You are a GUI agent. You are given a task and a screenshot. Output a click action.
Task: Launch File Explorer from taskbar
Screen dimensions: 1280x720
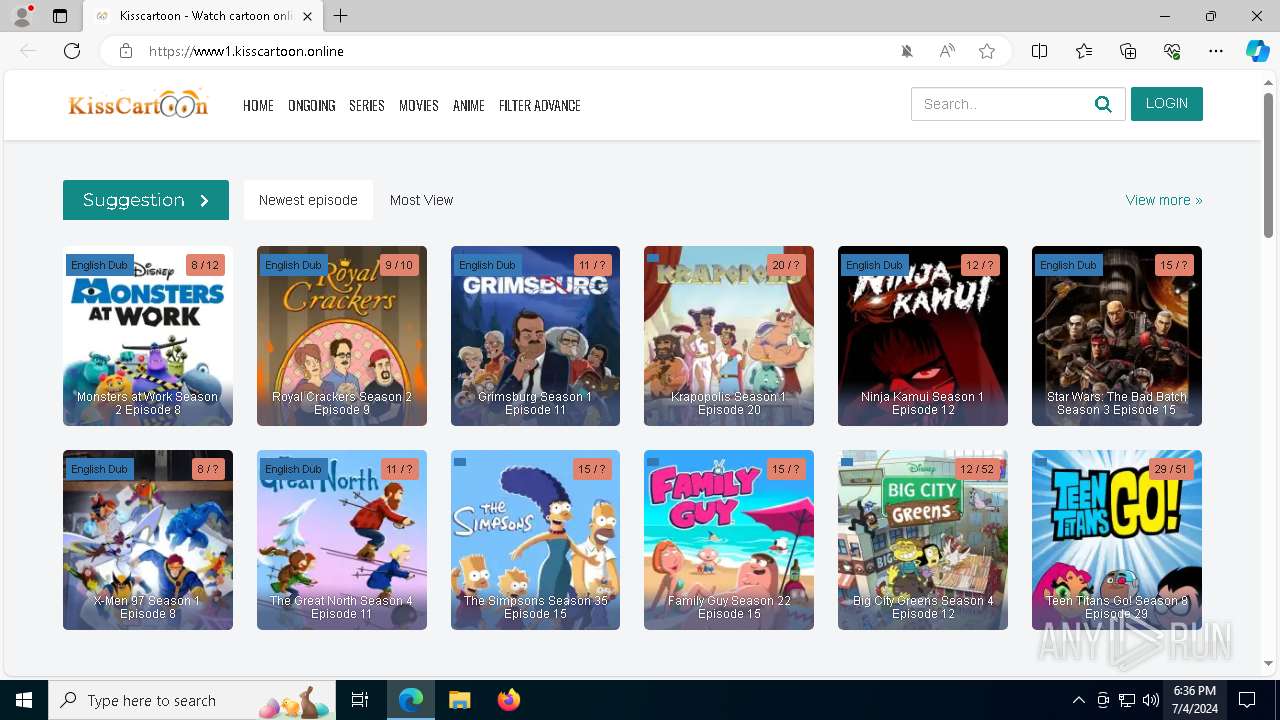[459, 700]
